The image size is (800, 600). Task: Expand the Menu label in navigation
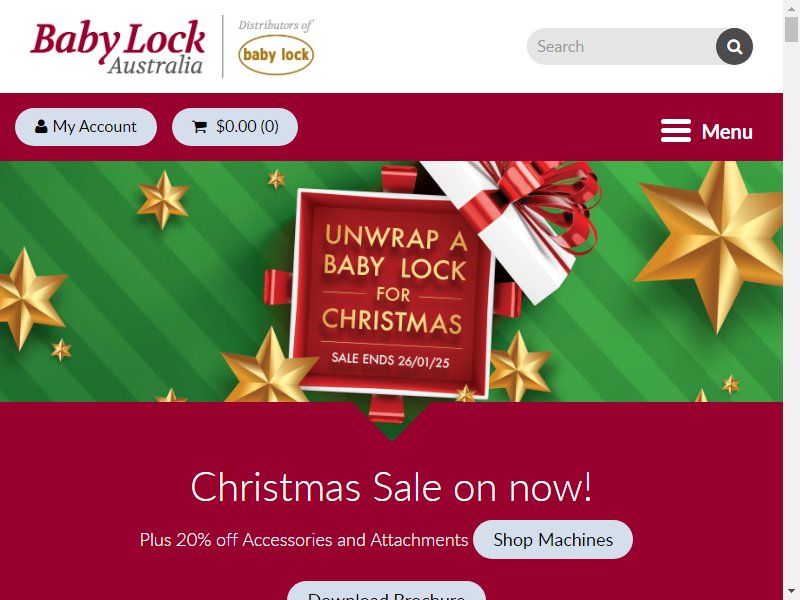pyautogui.click(x=727, y=132)
